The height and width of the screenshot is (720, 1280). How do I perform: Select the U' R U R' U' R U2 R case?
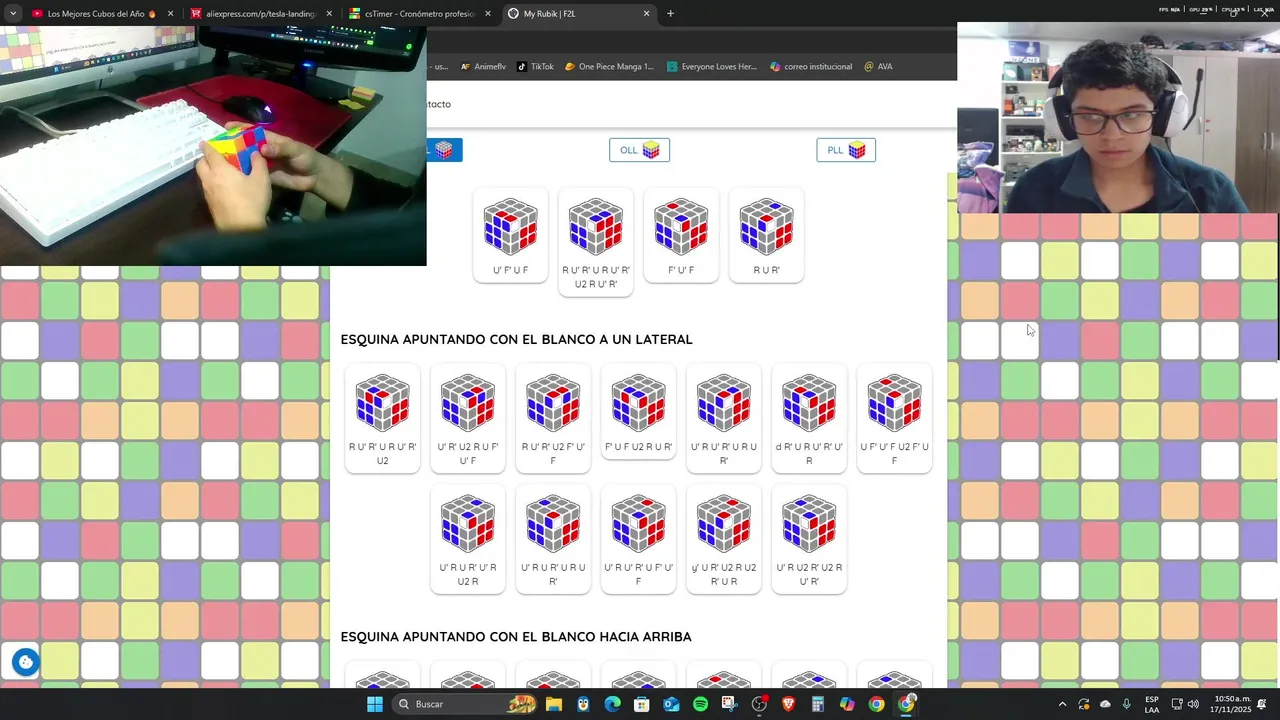(468, 539)
